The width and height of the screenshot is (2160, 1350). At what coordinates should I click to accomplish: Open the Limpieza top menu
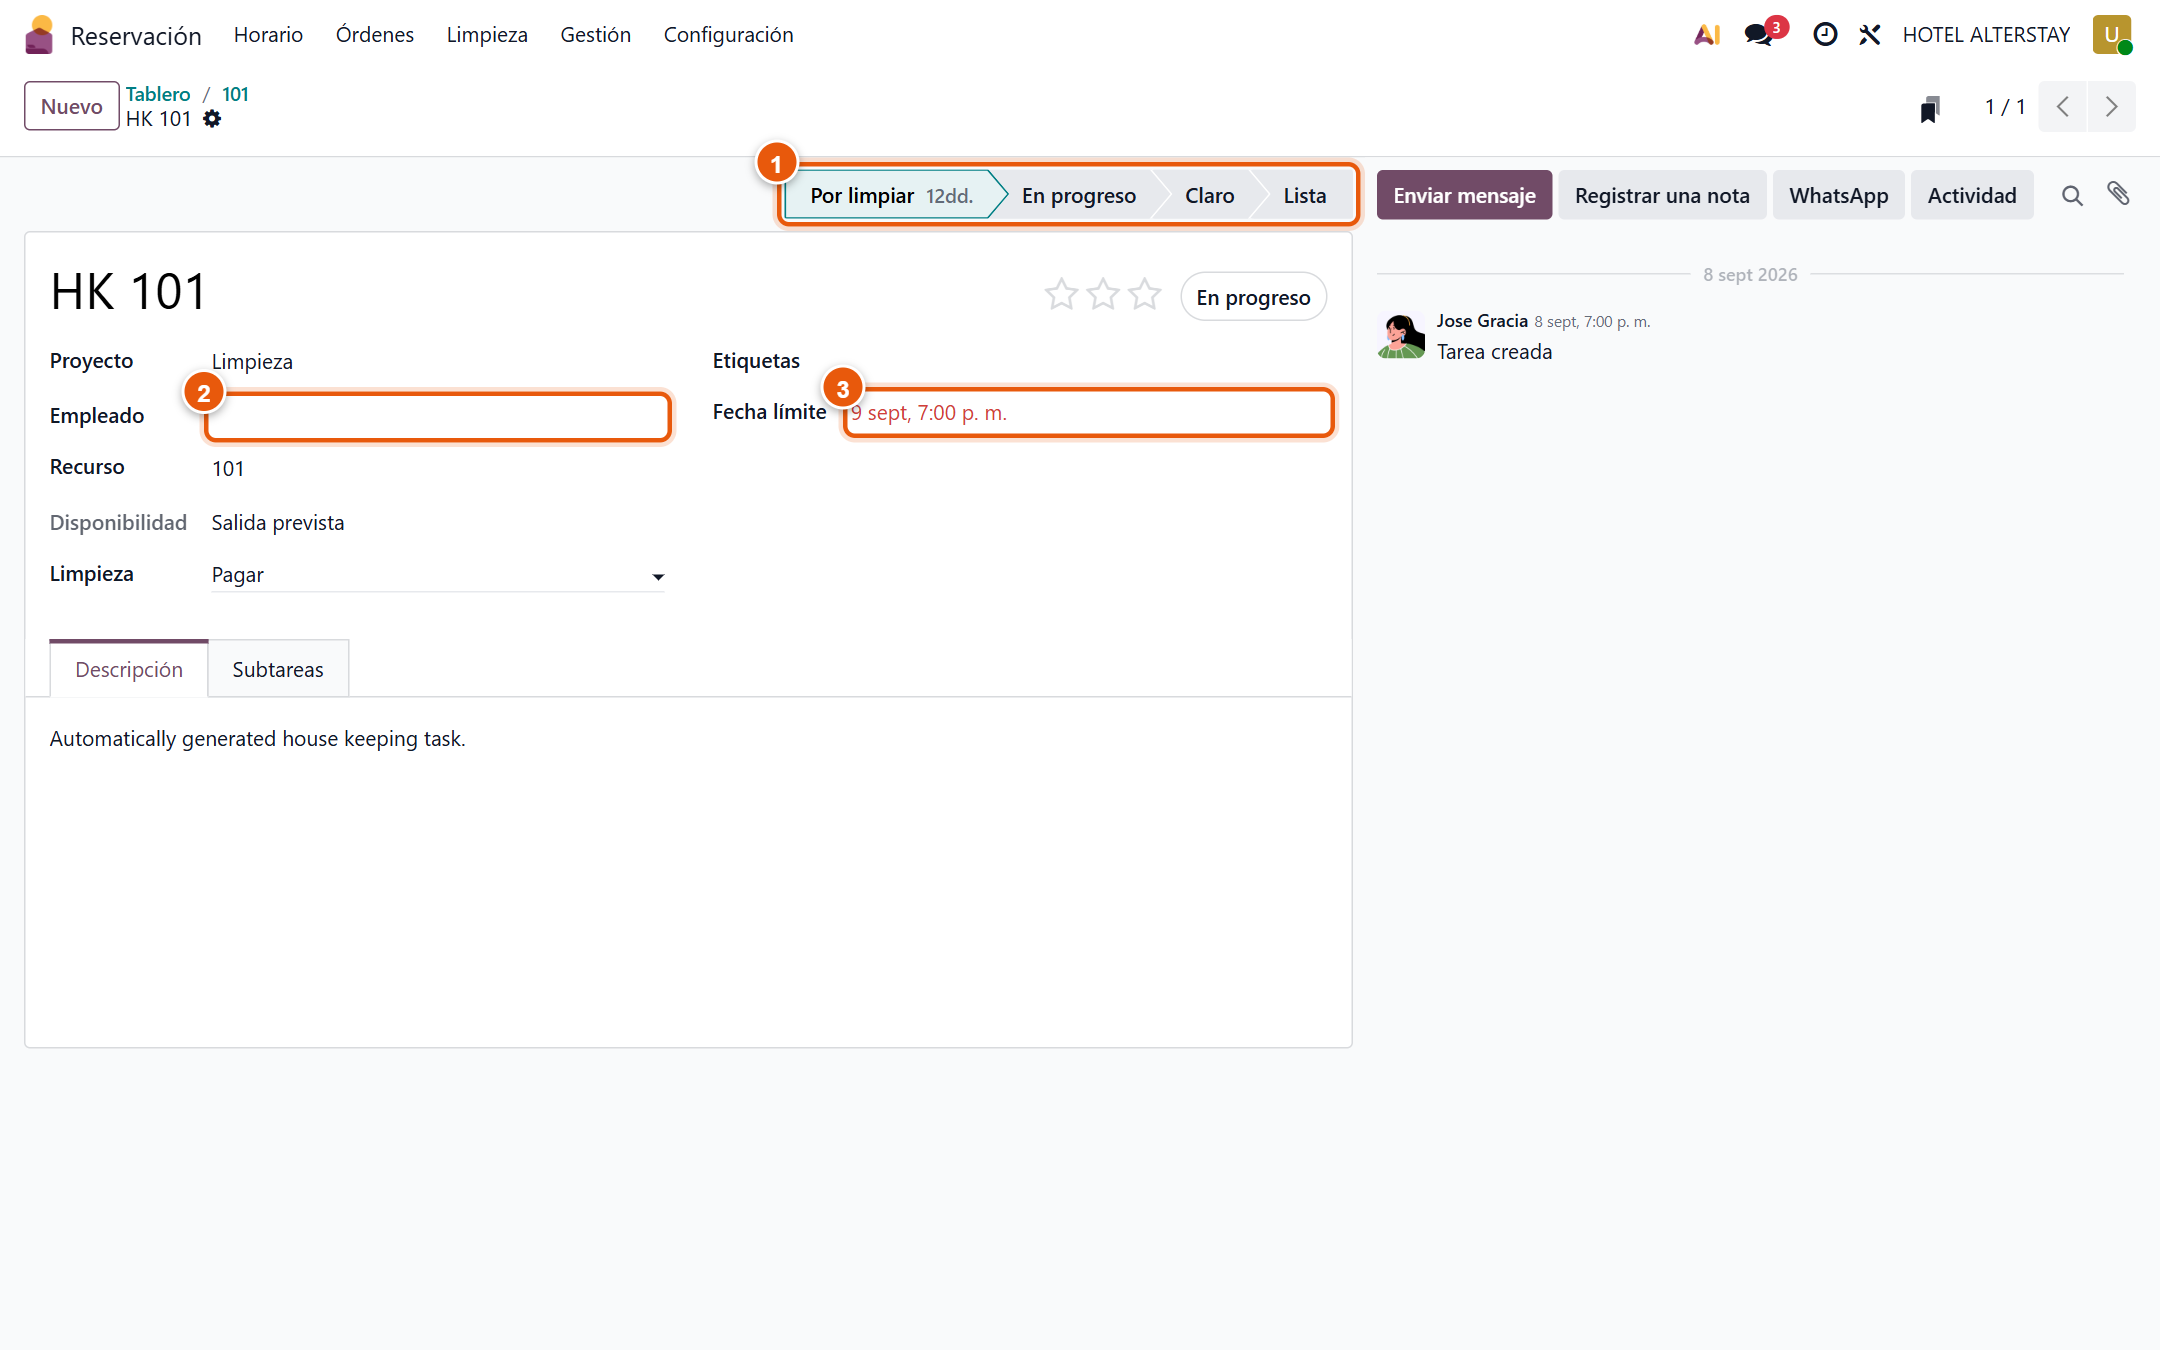[x=487, y=35]
